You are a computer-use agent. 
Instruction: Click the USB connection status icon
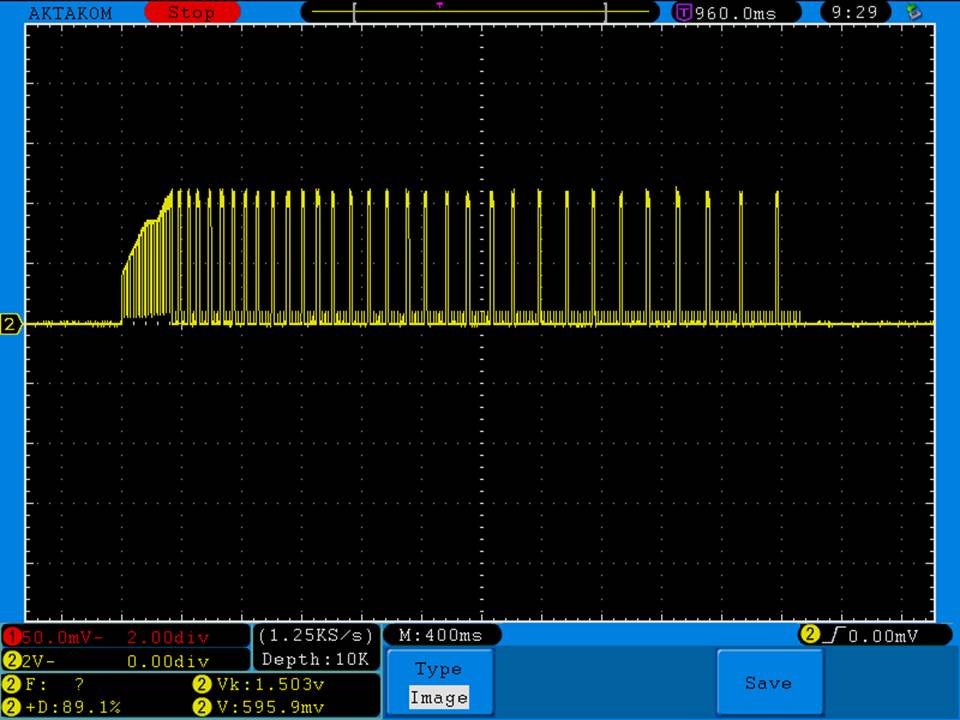[x=912, y=13]
